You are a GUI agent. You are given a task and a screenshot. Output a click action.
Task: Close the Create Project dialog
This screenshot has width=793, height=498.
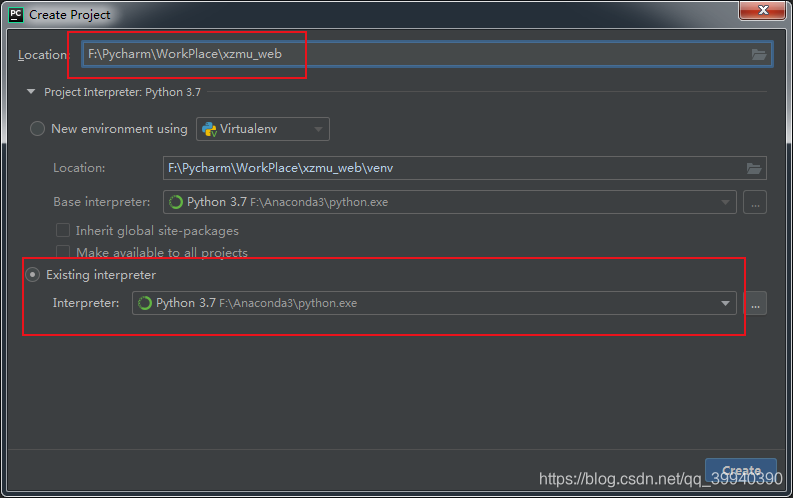763,10
